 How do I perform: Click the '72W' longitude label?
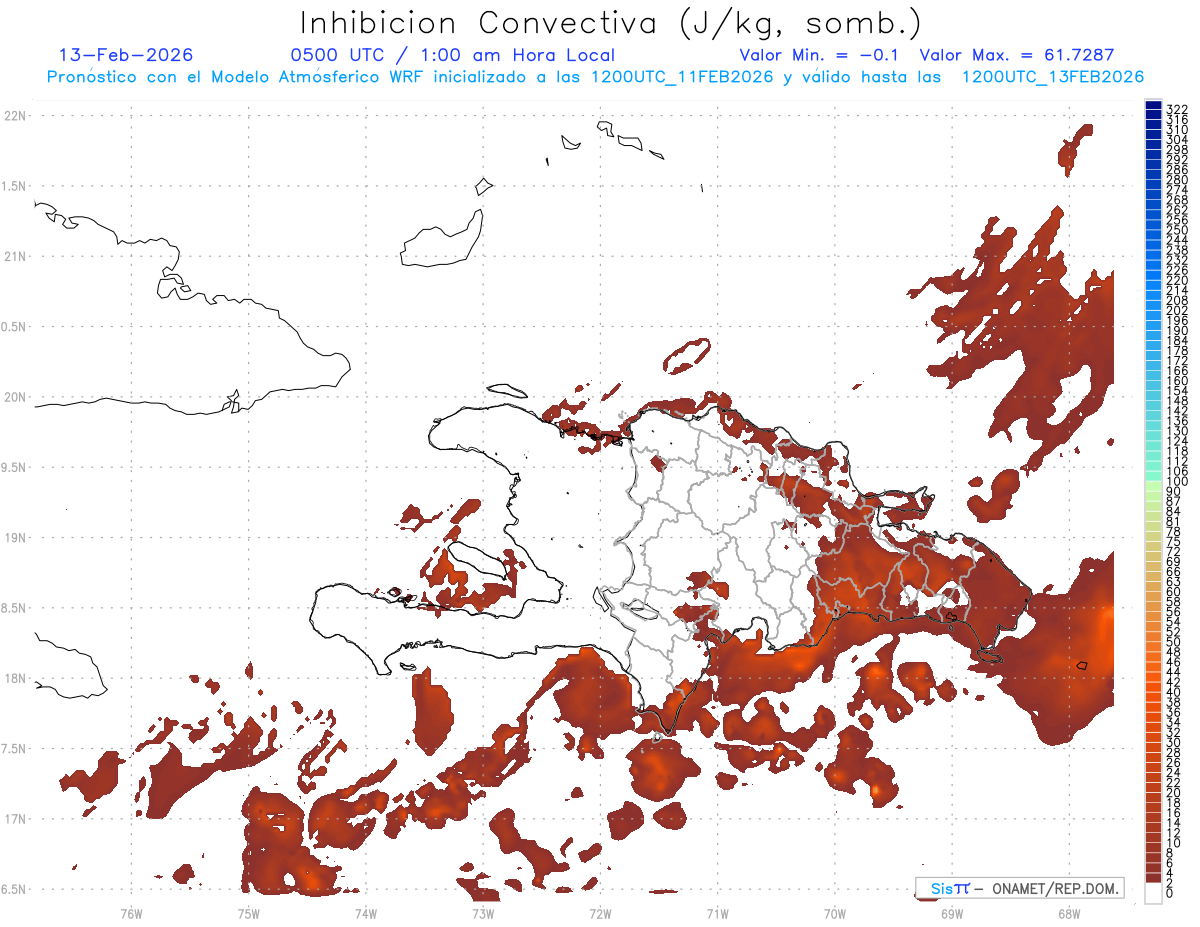[600, 913]
